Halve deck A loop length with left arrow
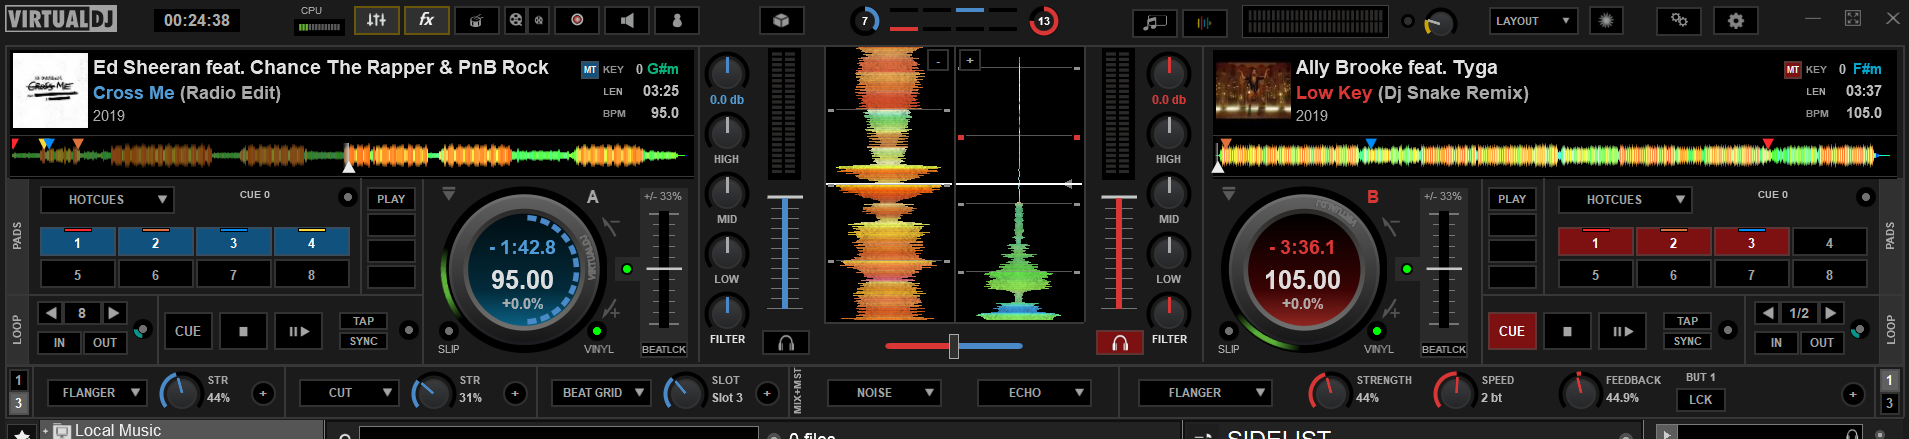The image size is (1909, 439). coord(51,313)
